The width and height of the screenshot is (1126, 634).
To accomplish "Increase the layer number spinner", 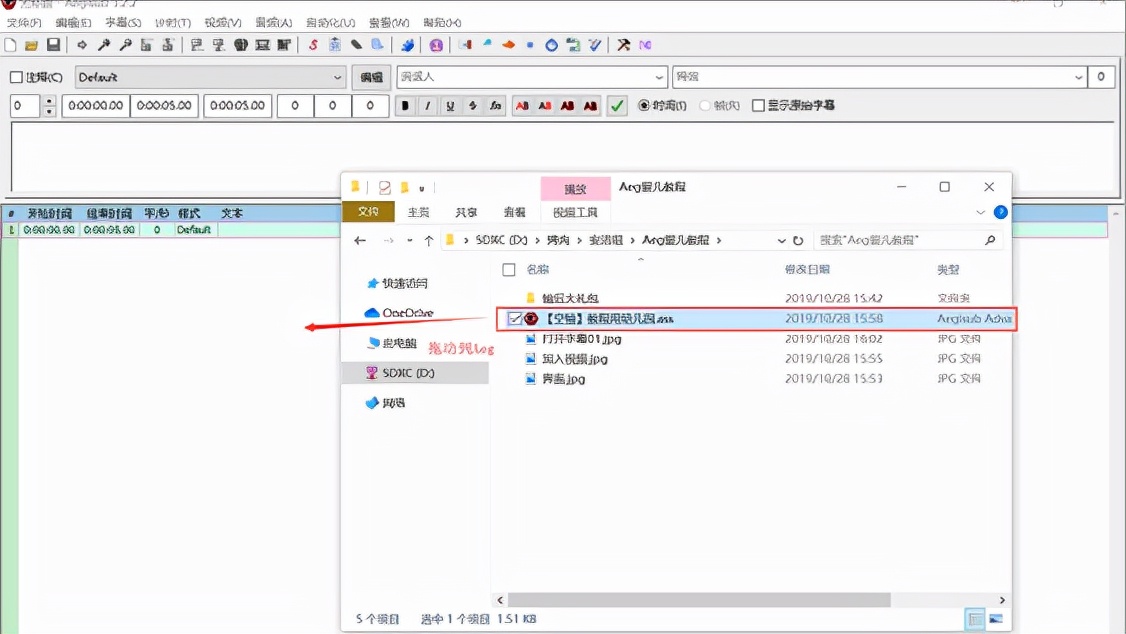I will tap(49, 101).
